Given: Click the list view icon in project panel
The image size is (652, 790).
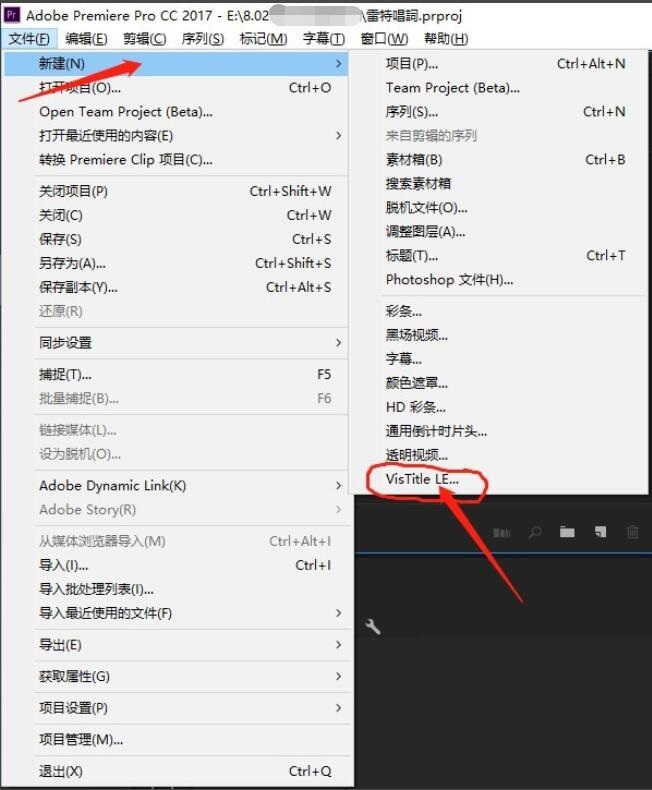Looking at the screenshot, I should click(501, 533).
